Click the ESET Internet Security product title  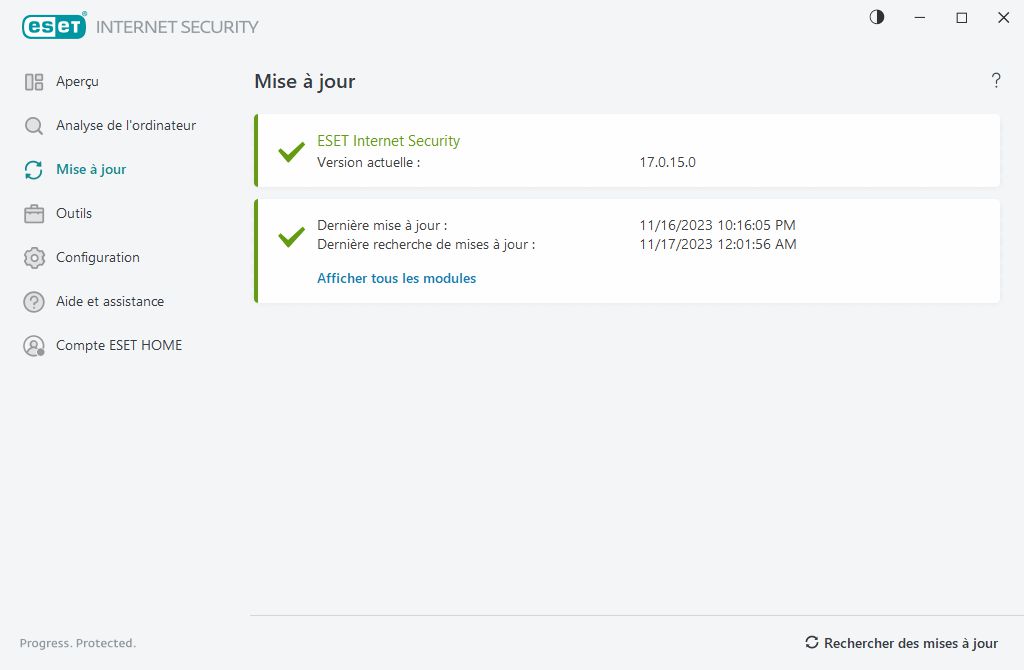[x=388, y=141]
